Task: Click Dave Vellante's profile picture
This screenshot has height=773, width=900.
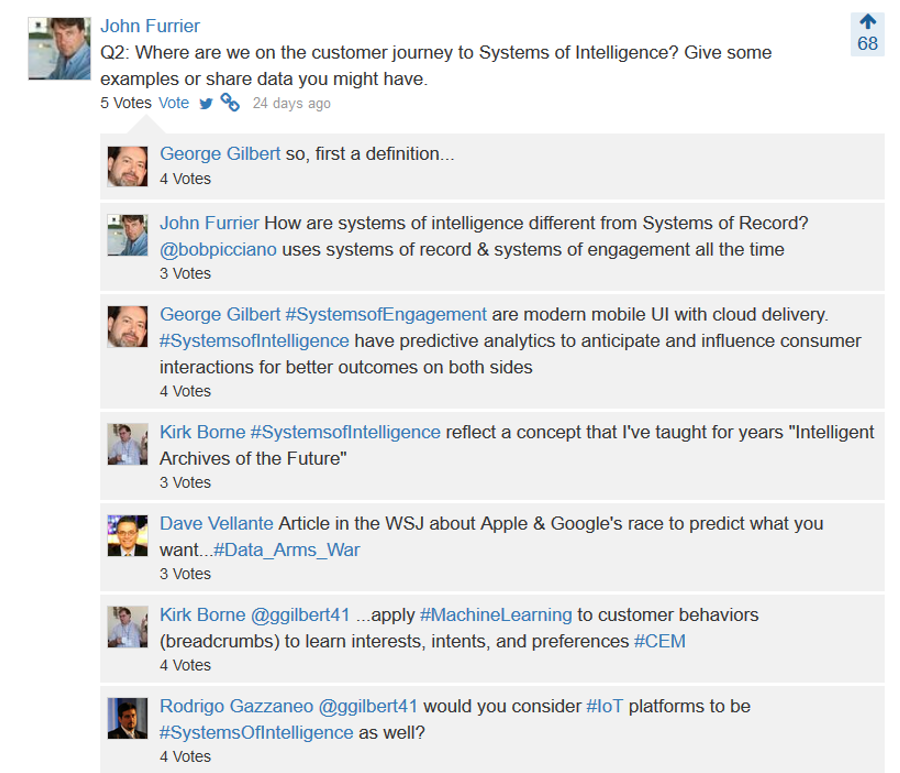Action: (x=127, y=535)
